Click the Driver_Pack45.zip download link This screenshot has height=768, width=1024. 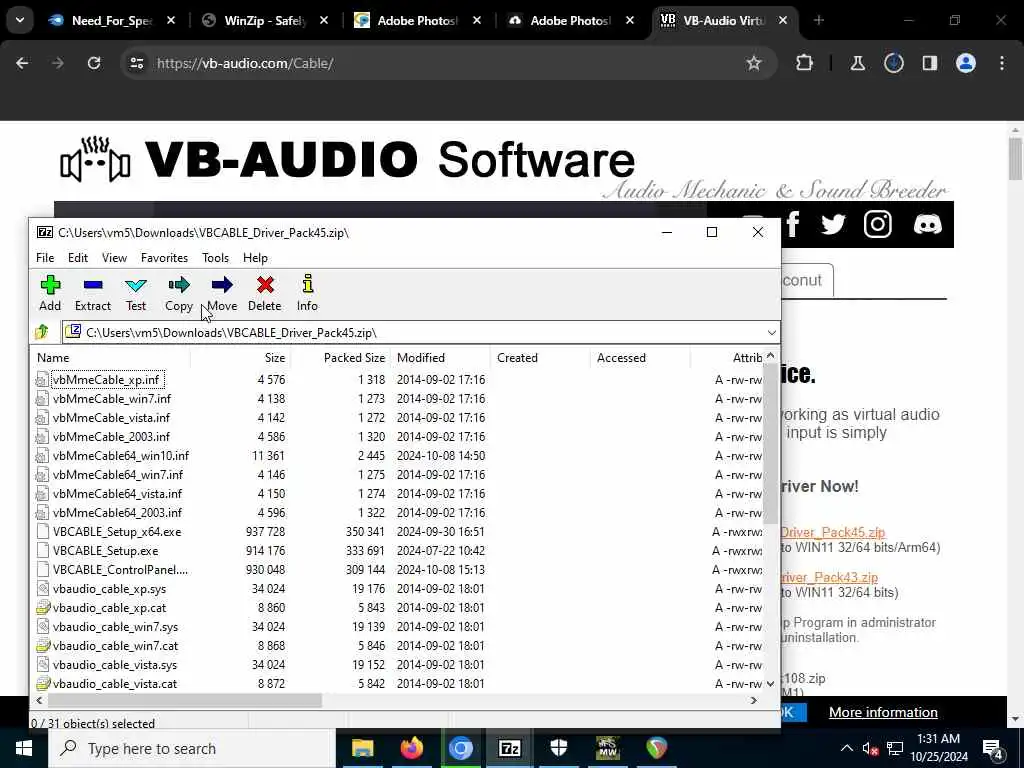833,532
